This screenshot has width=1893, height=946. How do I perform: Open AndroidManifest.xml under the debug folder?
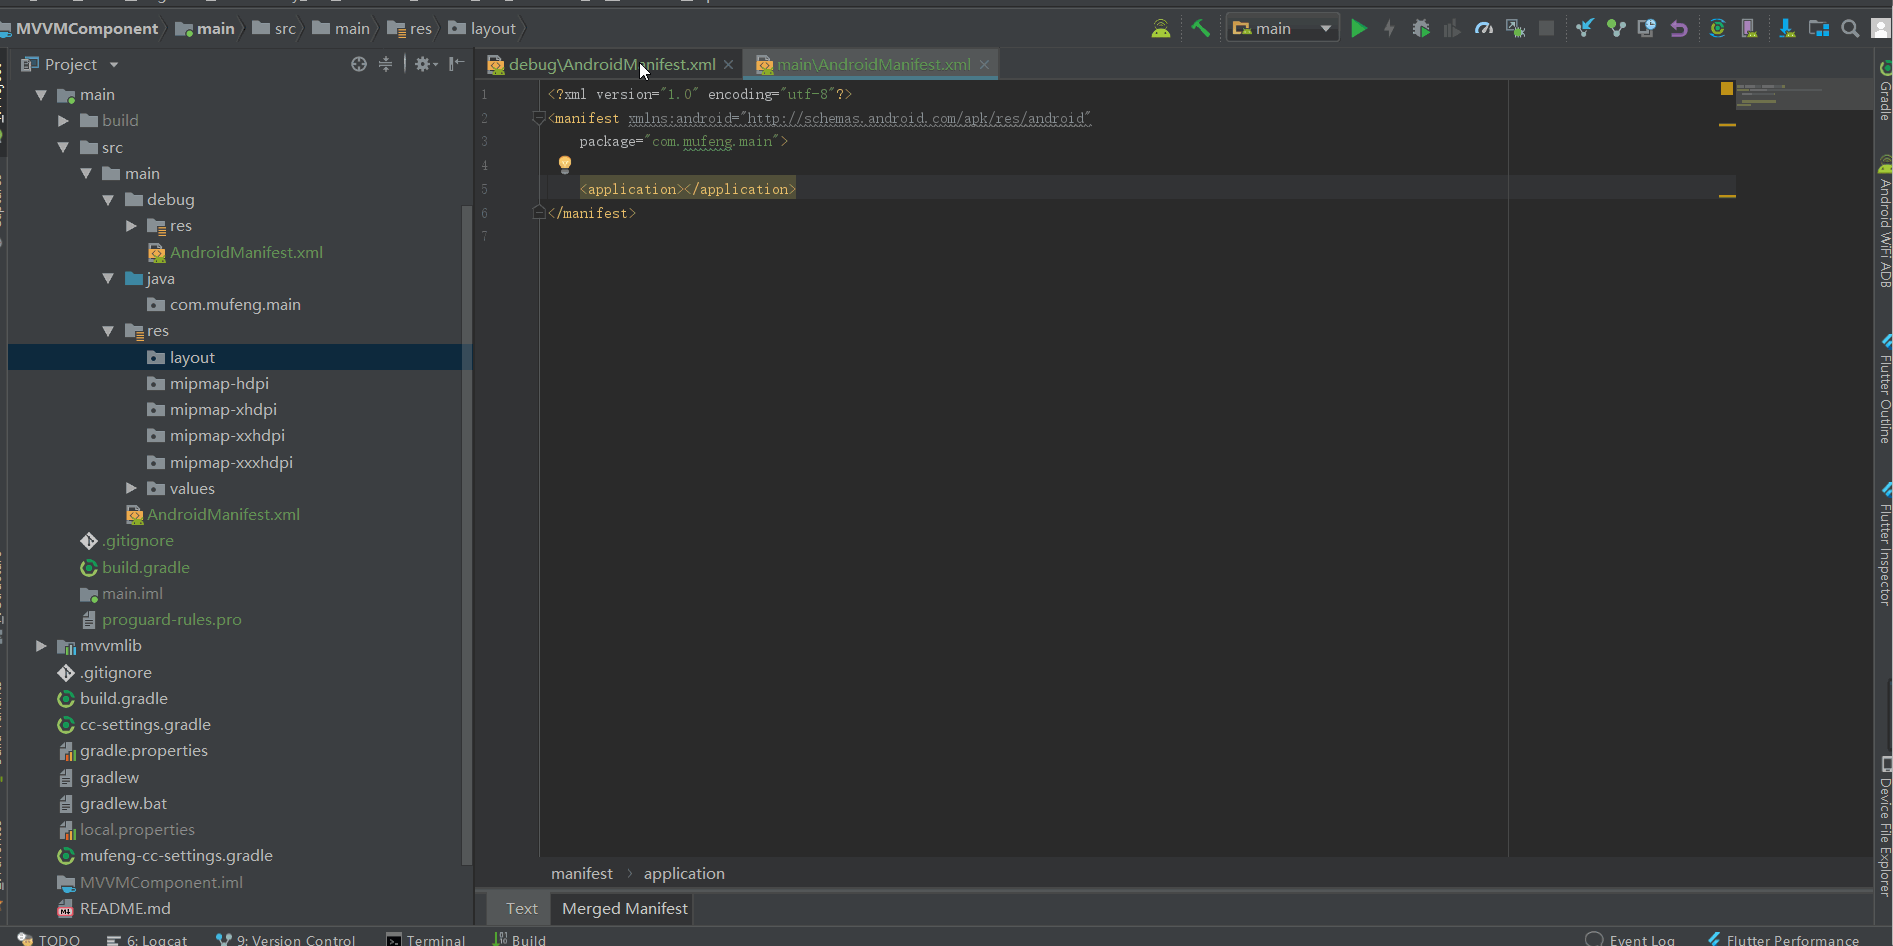click(246, 253)
